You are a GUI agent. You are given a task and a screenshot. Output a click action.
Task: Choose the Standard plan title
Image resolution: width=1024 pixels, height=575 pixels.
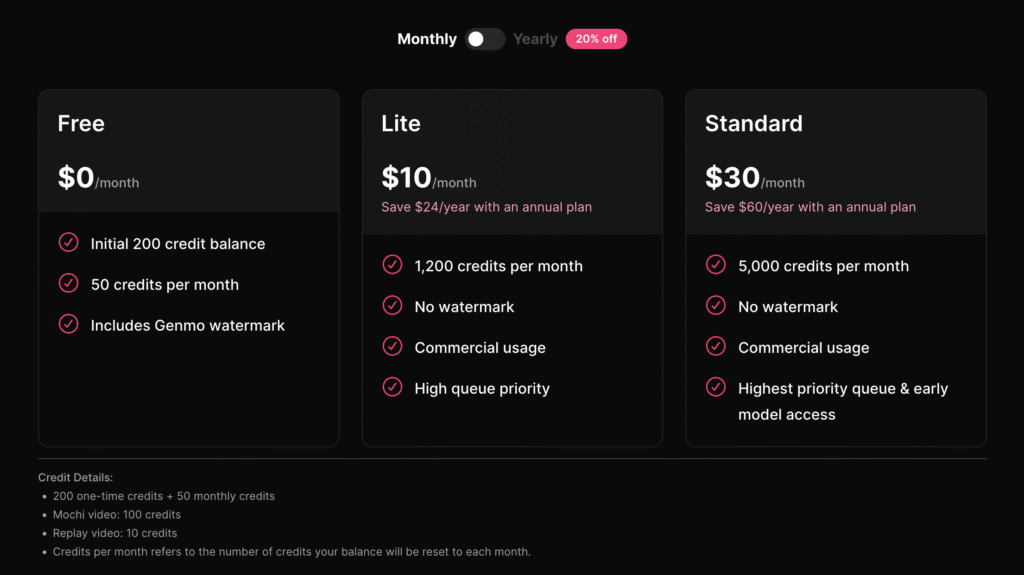754,123
